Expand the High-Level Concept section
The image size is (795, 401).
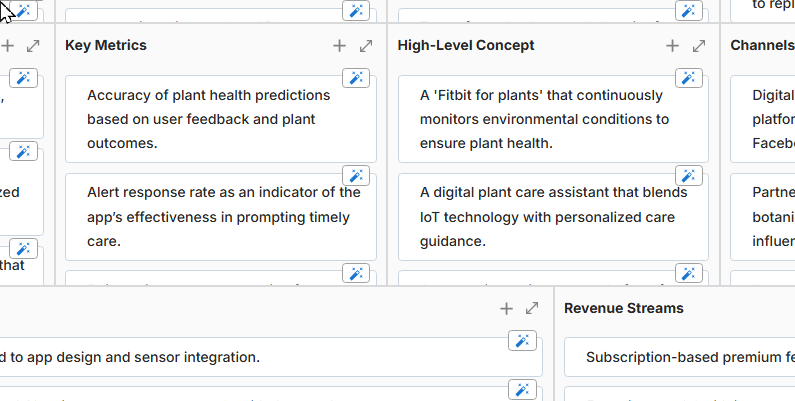click(x=699, y=46)
